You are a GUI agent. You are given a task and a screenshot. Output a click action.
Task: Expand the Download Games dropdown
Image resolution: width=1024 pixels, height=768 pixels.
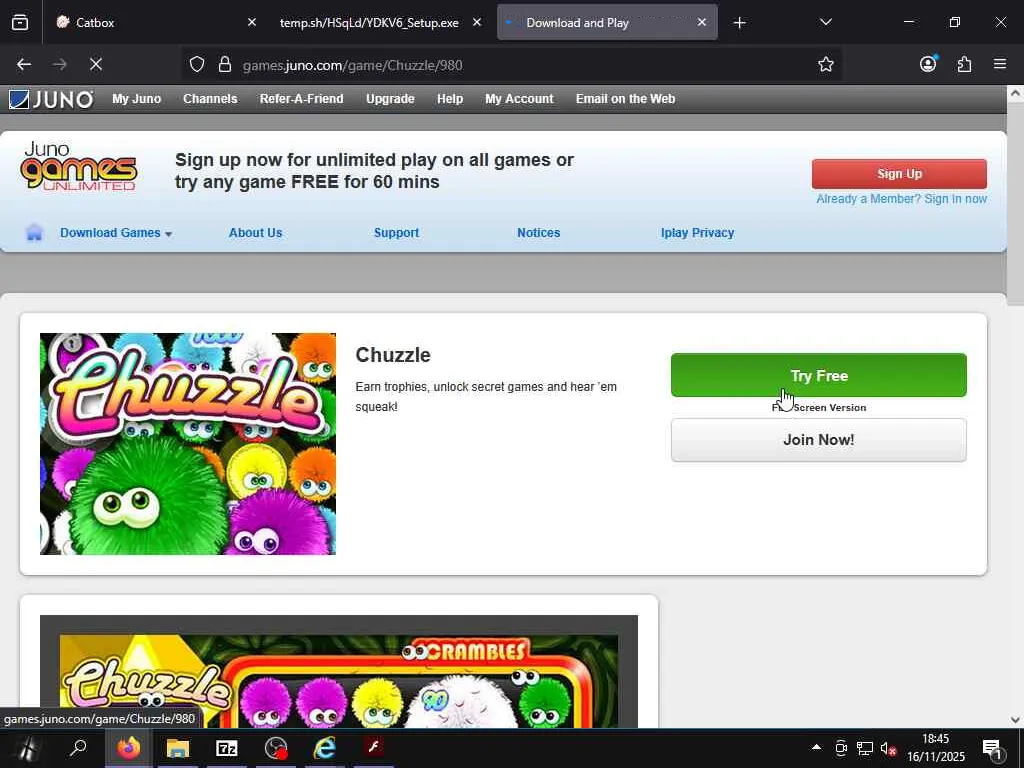(116, 232)
